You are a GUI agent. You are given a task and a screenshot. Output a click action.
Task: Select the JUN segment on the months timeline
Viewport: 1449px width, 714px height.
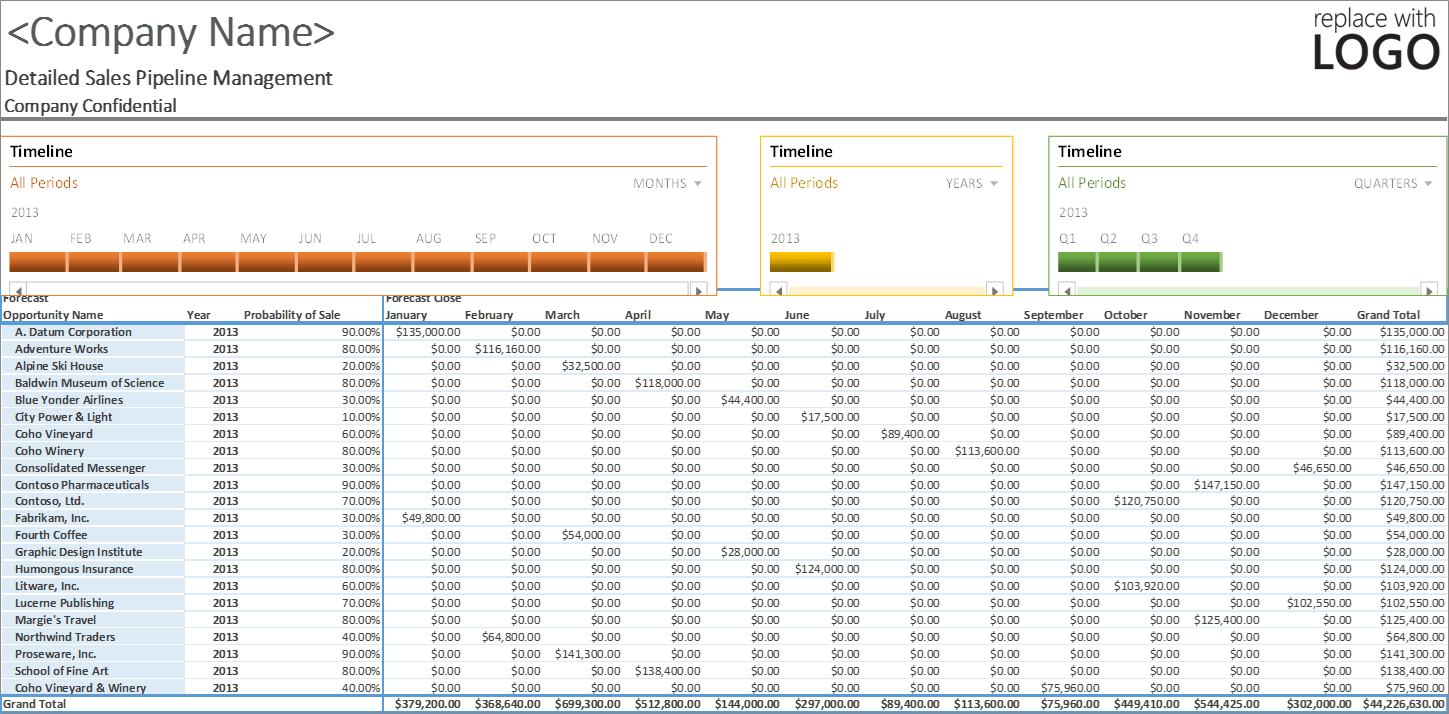[325, 262]
